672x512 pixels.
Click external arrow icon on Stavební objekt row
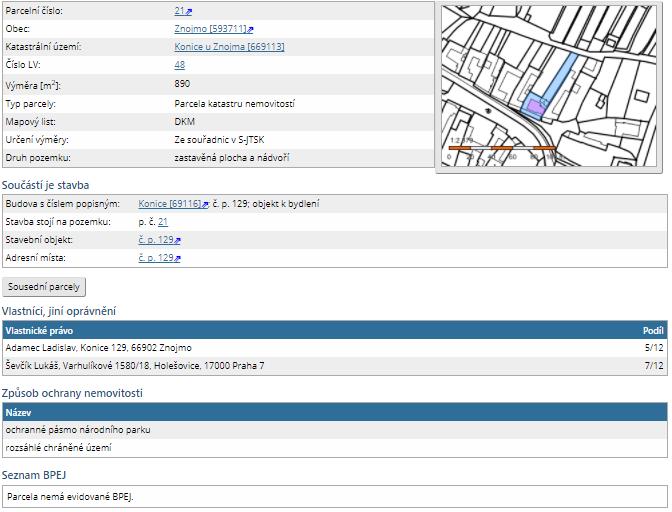[x=177, y=241]
